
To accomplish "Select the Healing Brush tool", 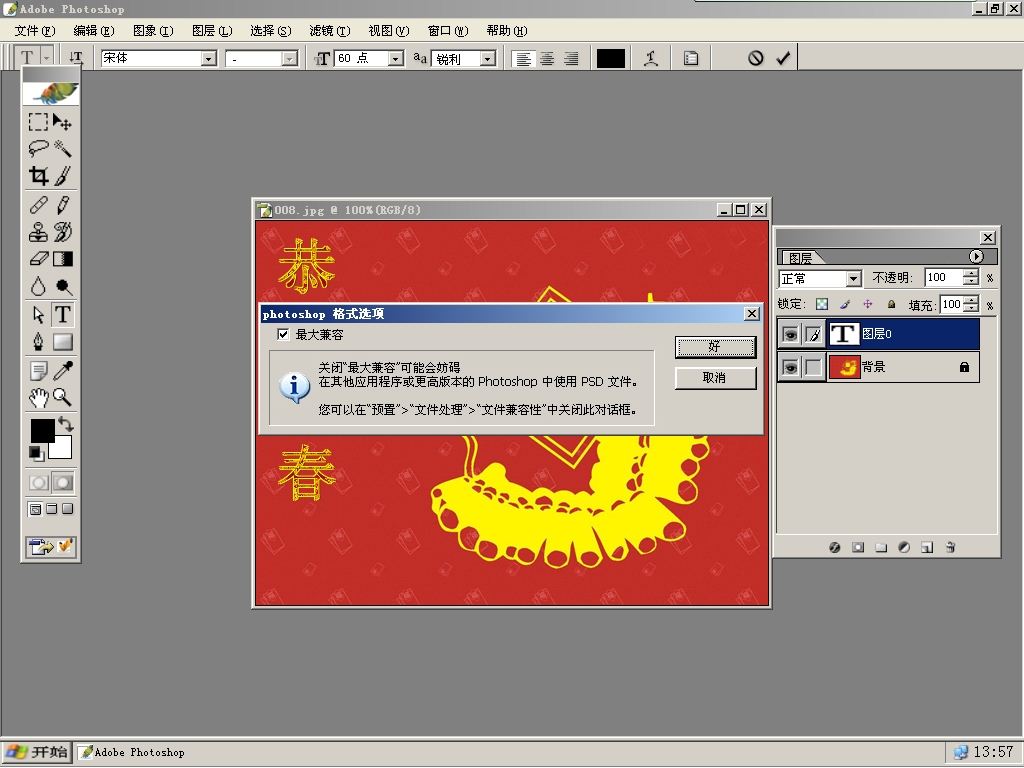I will pyautogui.click(x=38, y=205).
